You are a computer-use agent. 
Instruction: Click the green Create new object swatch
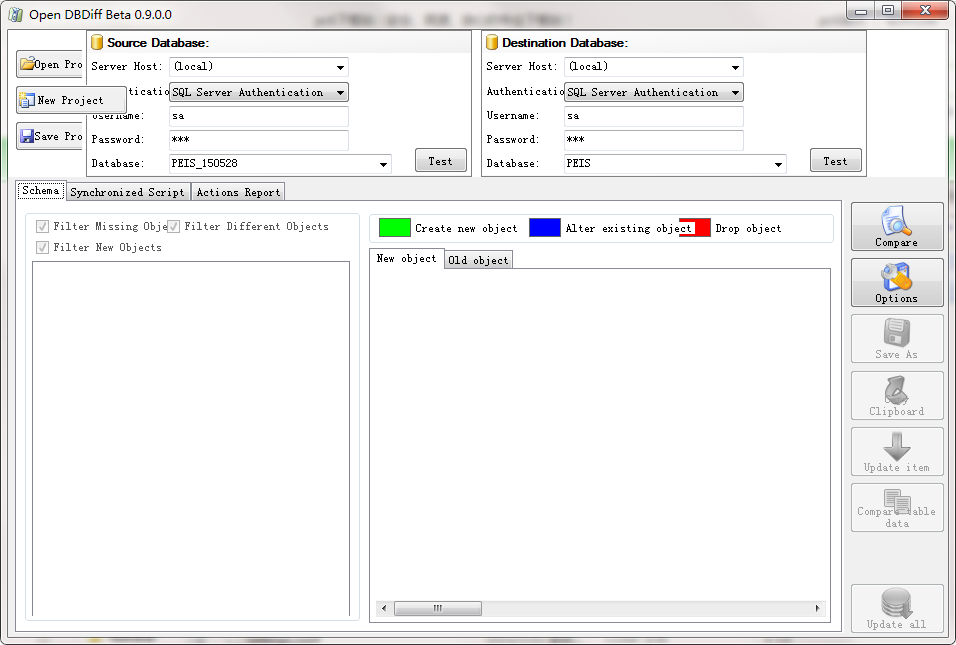[394, 227]
